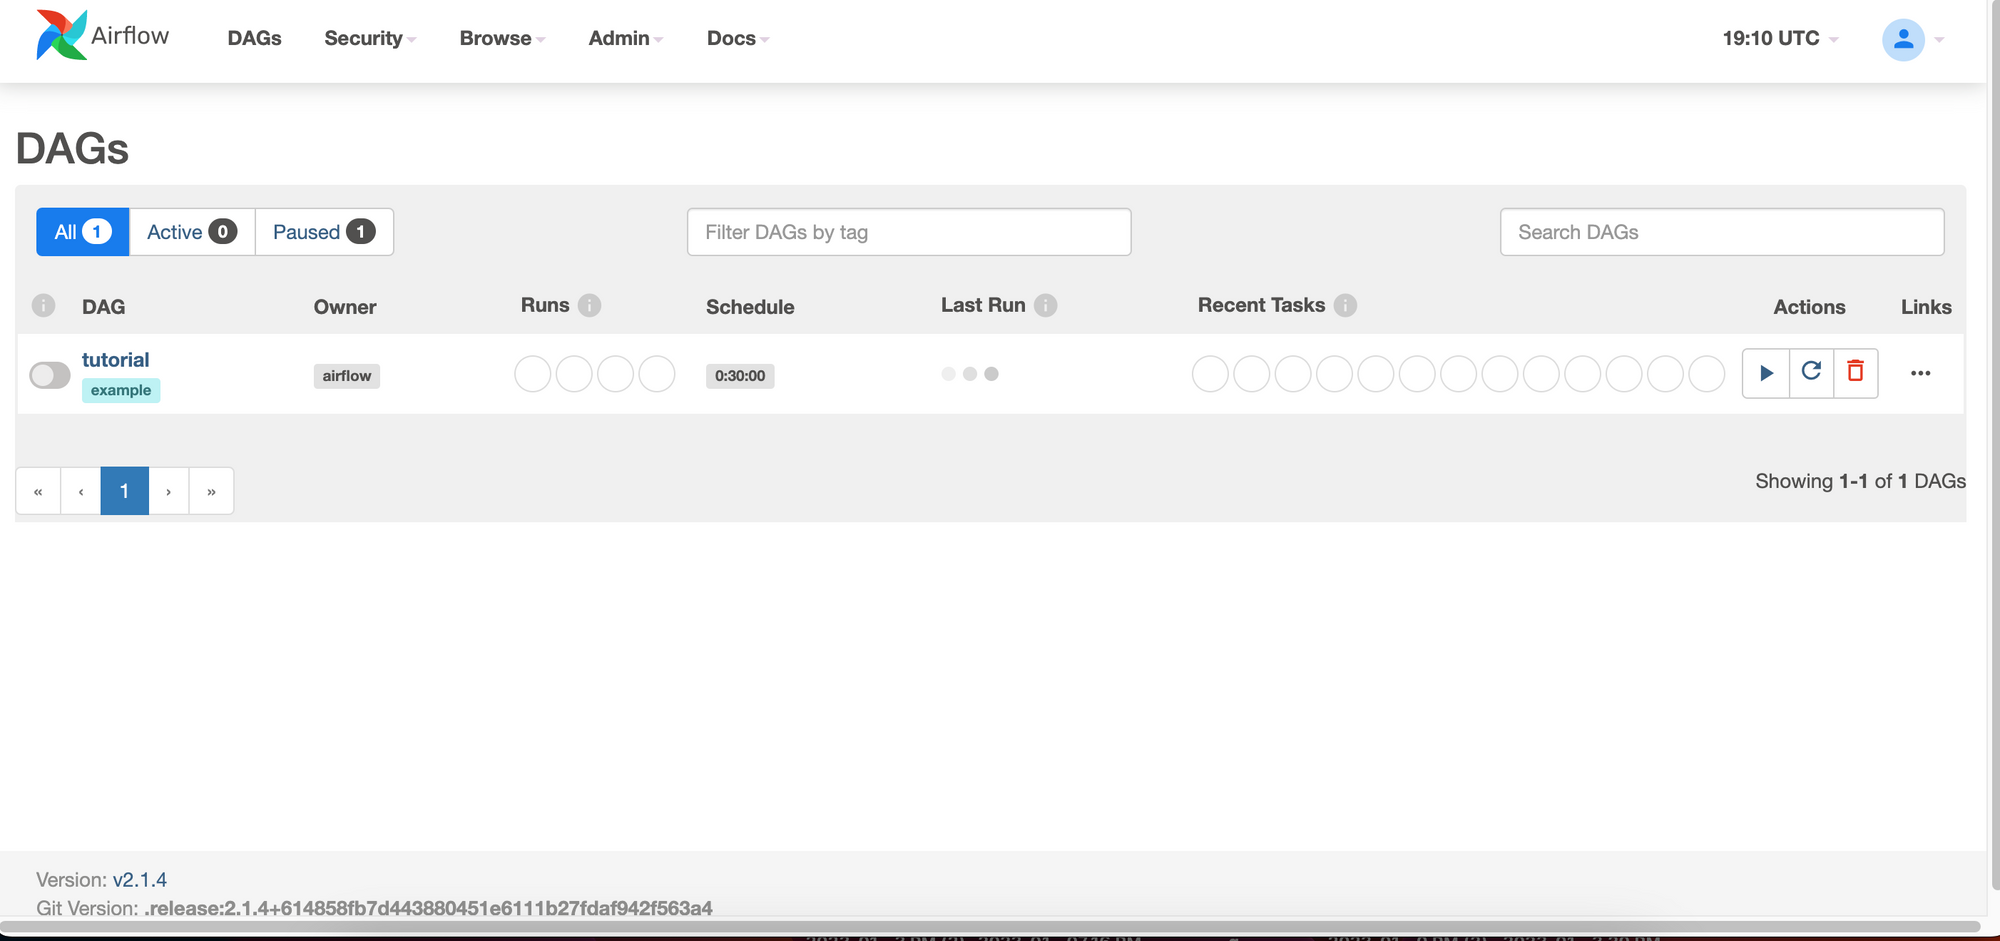Click the info icon next to Recent Tasks

pos(1346,305)
